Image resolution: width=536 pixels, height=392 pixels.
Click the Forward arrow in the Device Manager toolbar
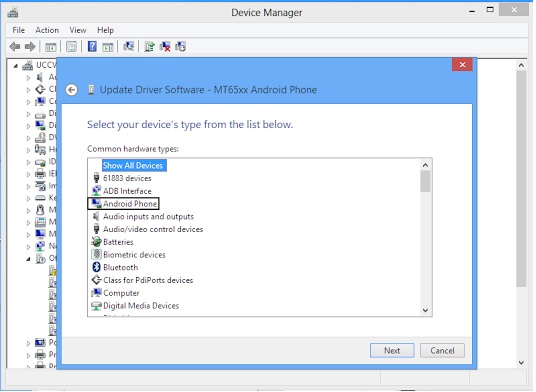30,46
